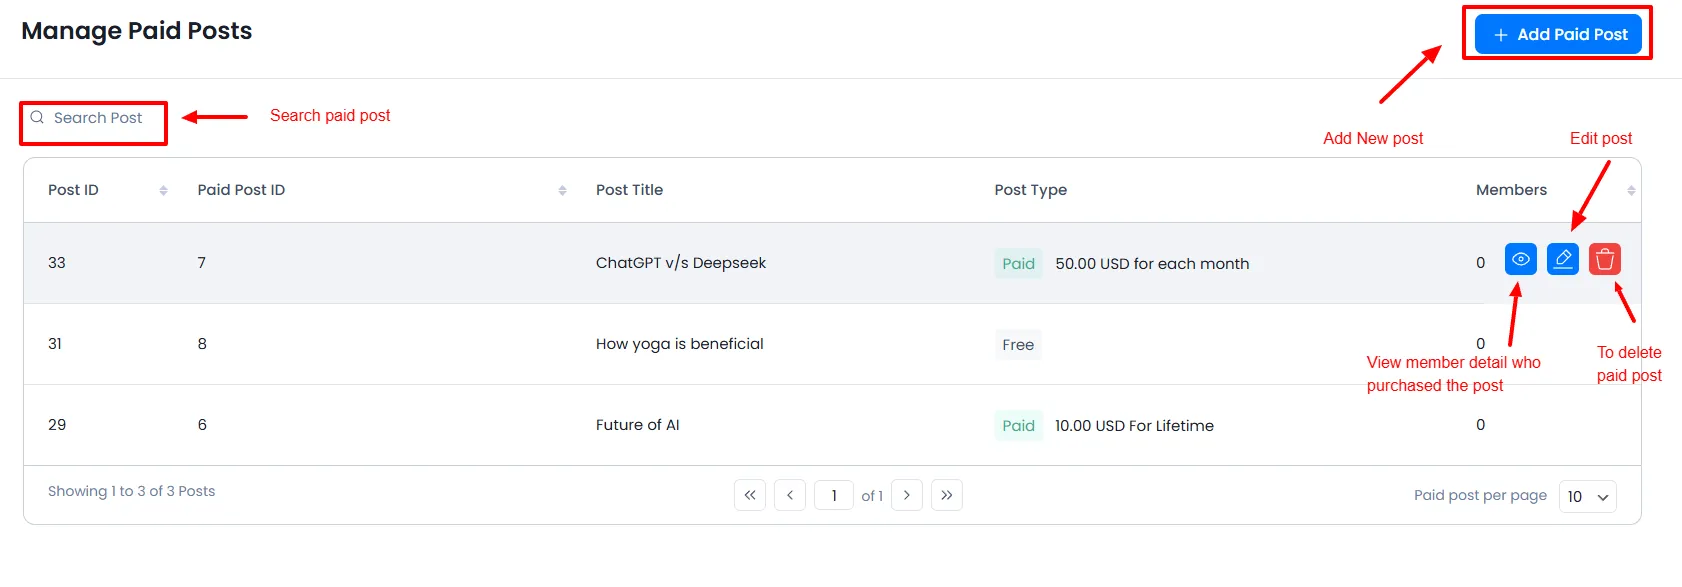Open the view members eye icon for ChatGPT v/s Deepseek

(x=1520, y=259)
